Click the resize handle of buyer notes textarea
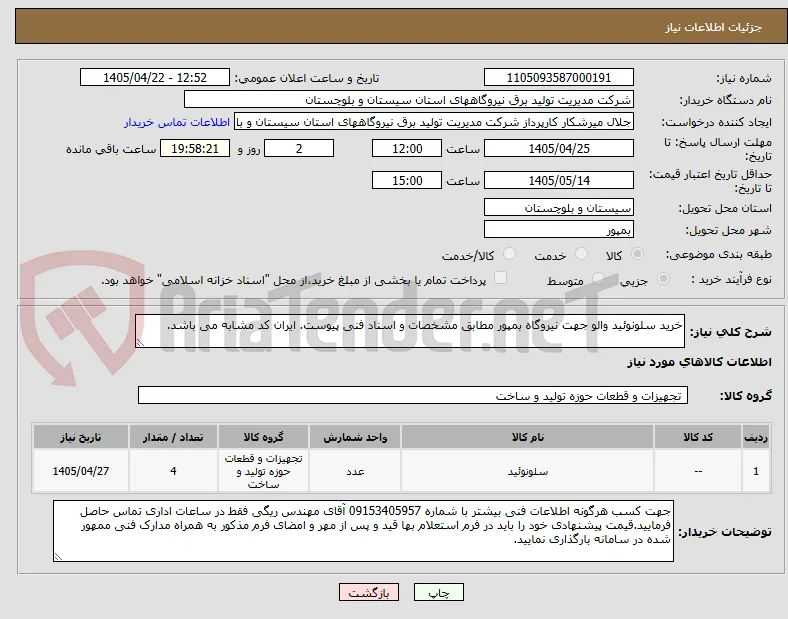Viewport: 788px width, 619px height. tap(58, 556)
